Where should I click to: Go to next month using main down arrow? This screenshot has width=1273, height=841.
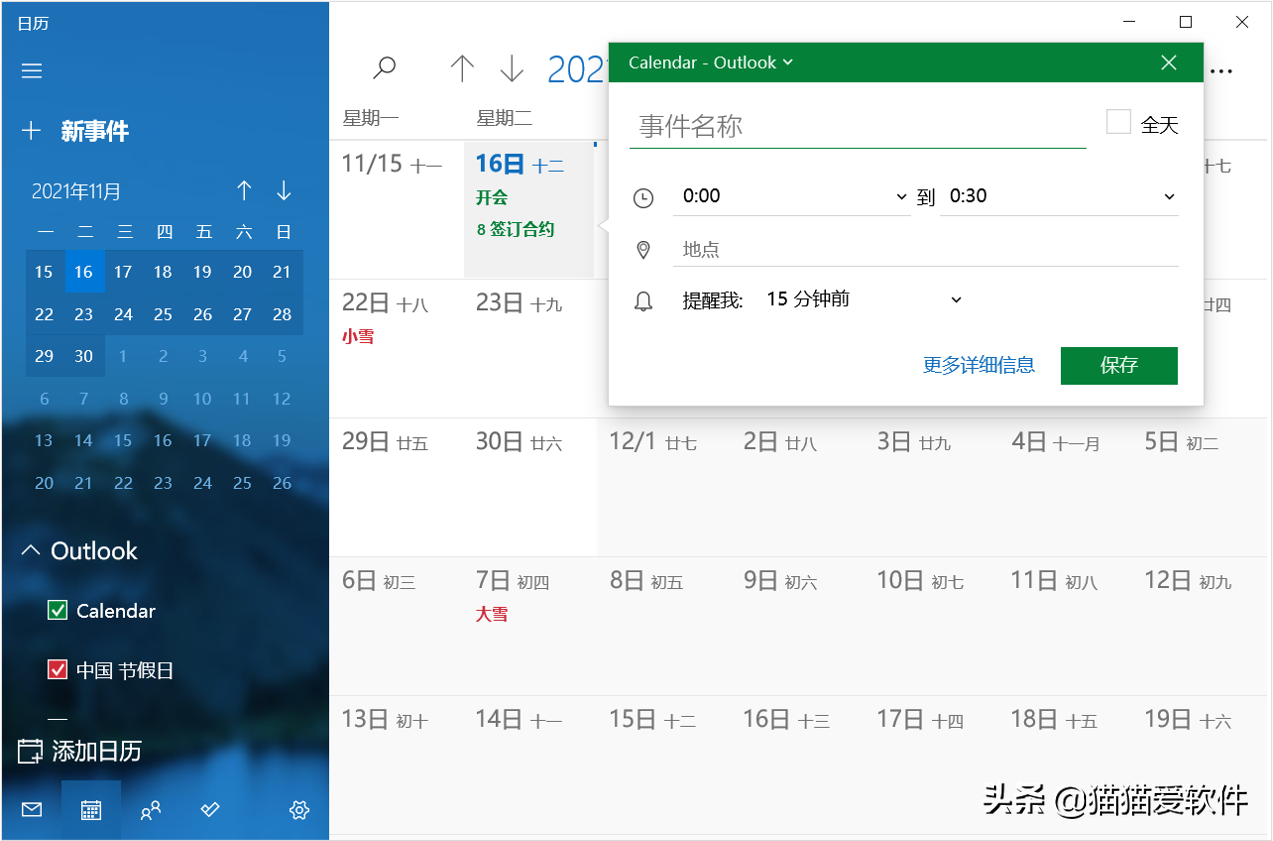tap(512, 68)
